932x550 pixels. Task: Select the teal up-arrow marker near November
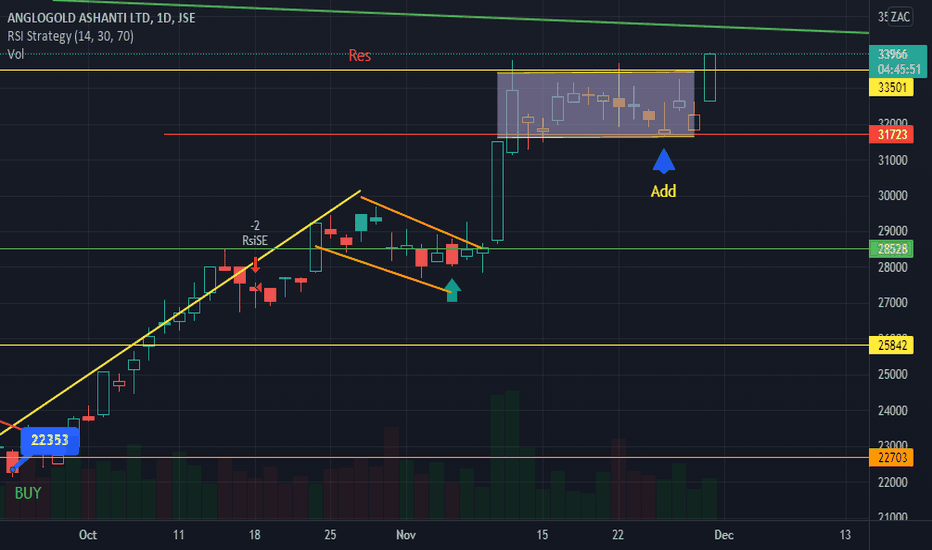click(452, 290)
